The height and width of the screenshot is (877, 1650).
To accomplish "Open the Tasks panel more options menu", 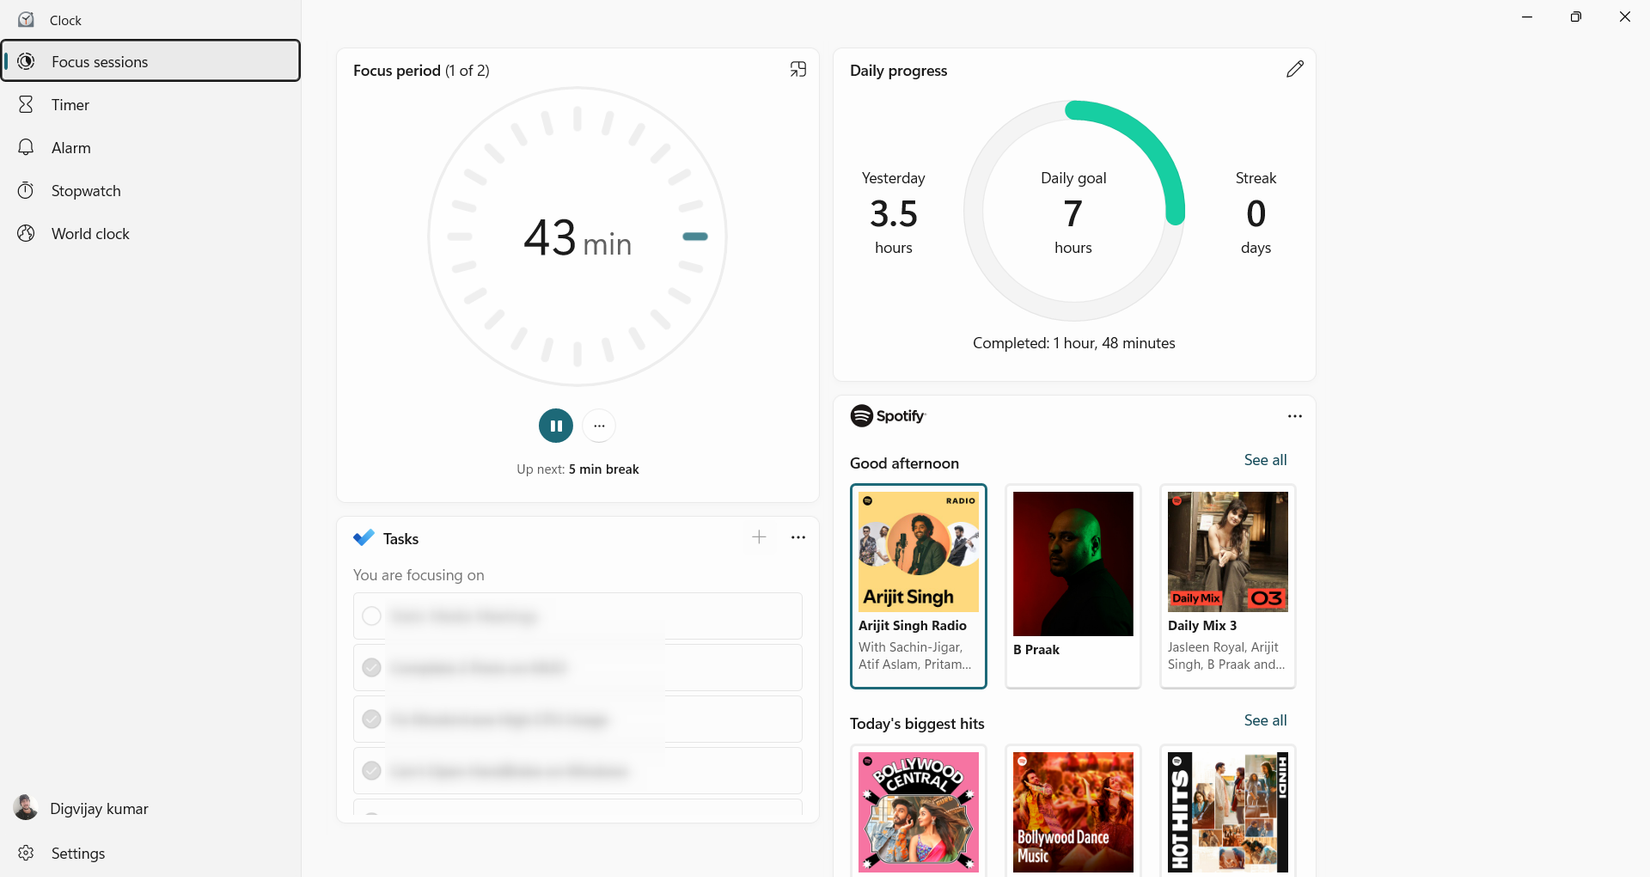I will click(798, 538).
